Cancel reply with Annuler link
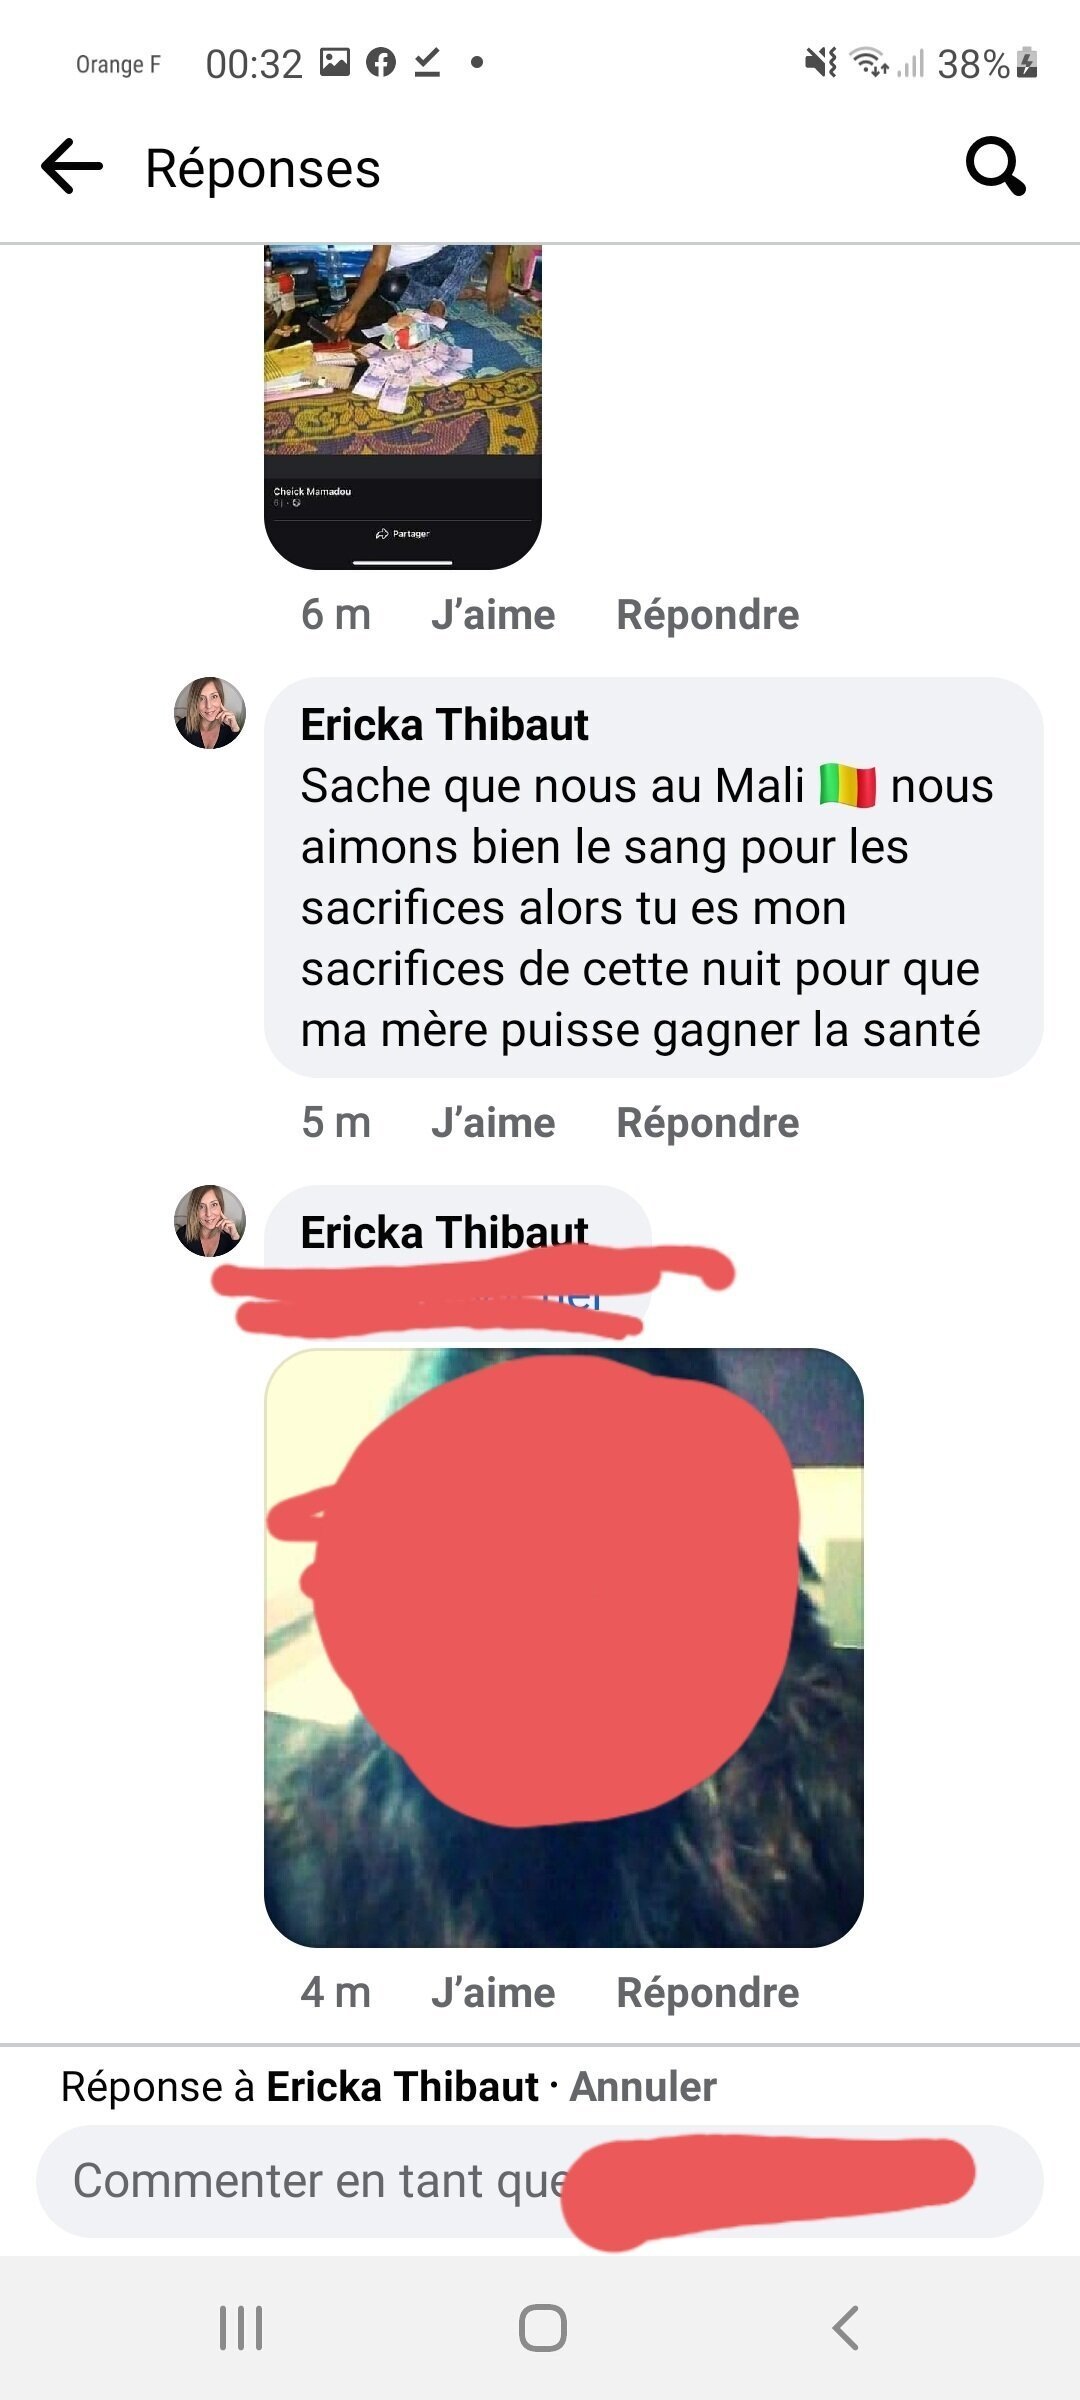 click(643, 2087)
